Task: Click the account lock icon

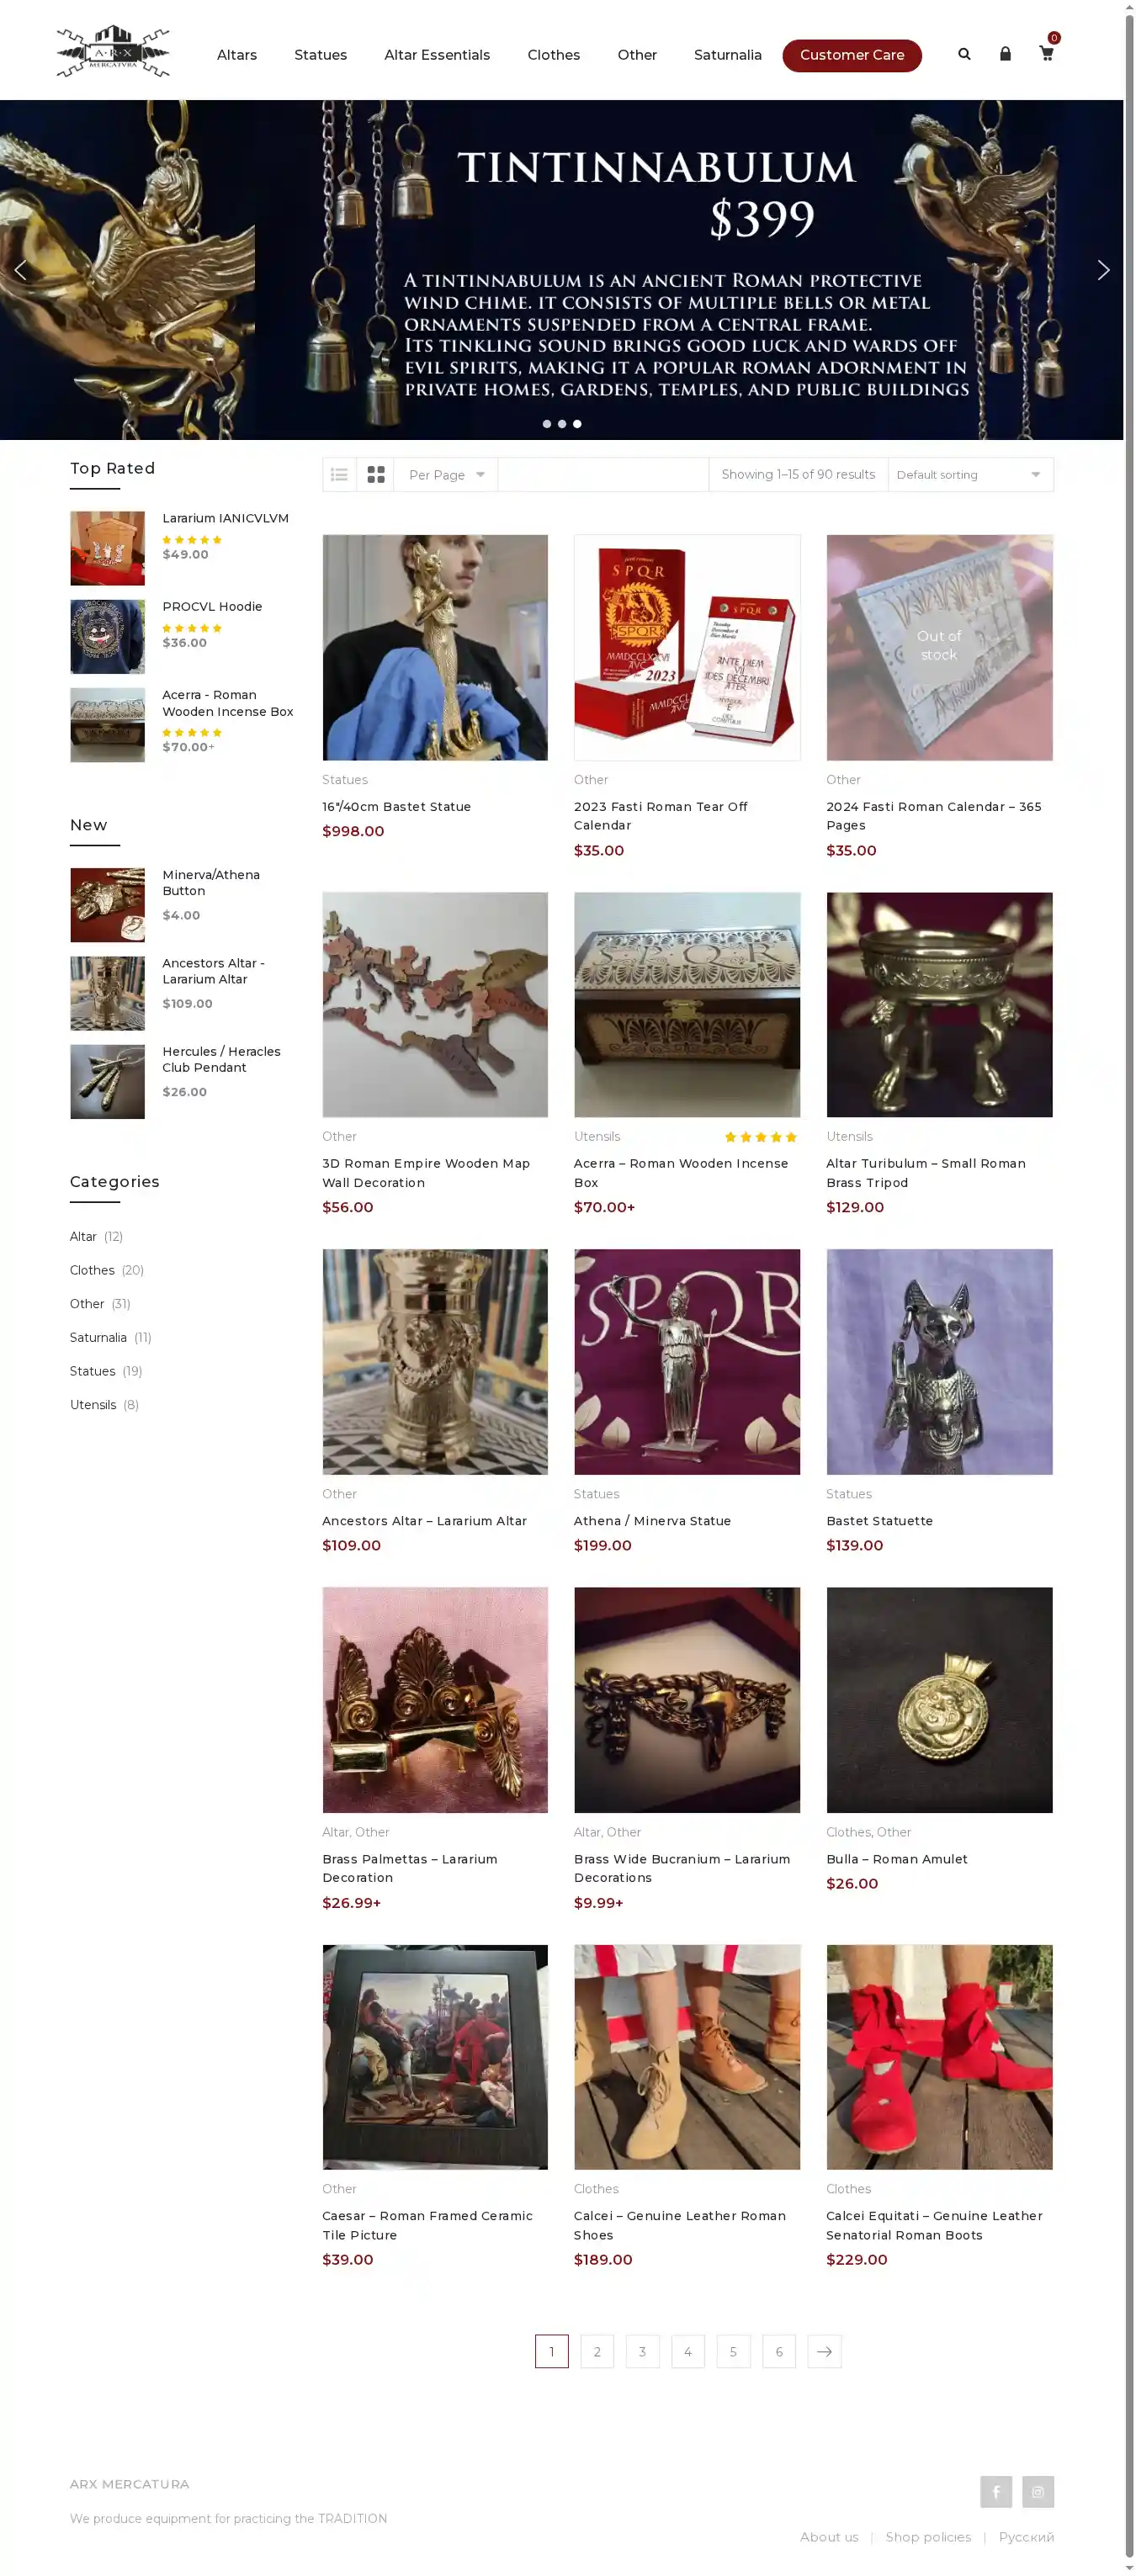Action: tap(1005, 54)
